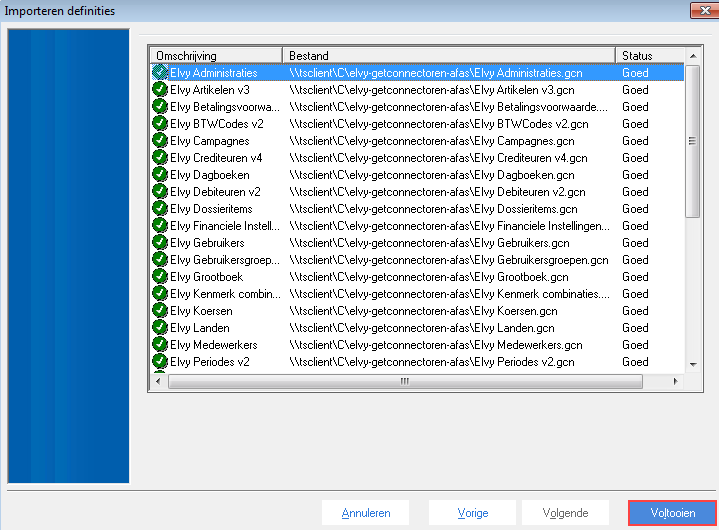
Task: Finish the import with Voltooien
Action: [672, 513]
